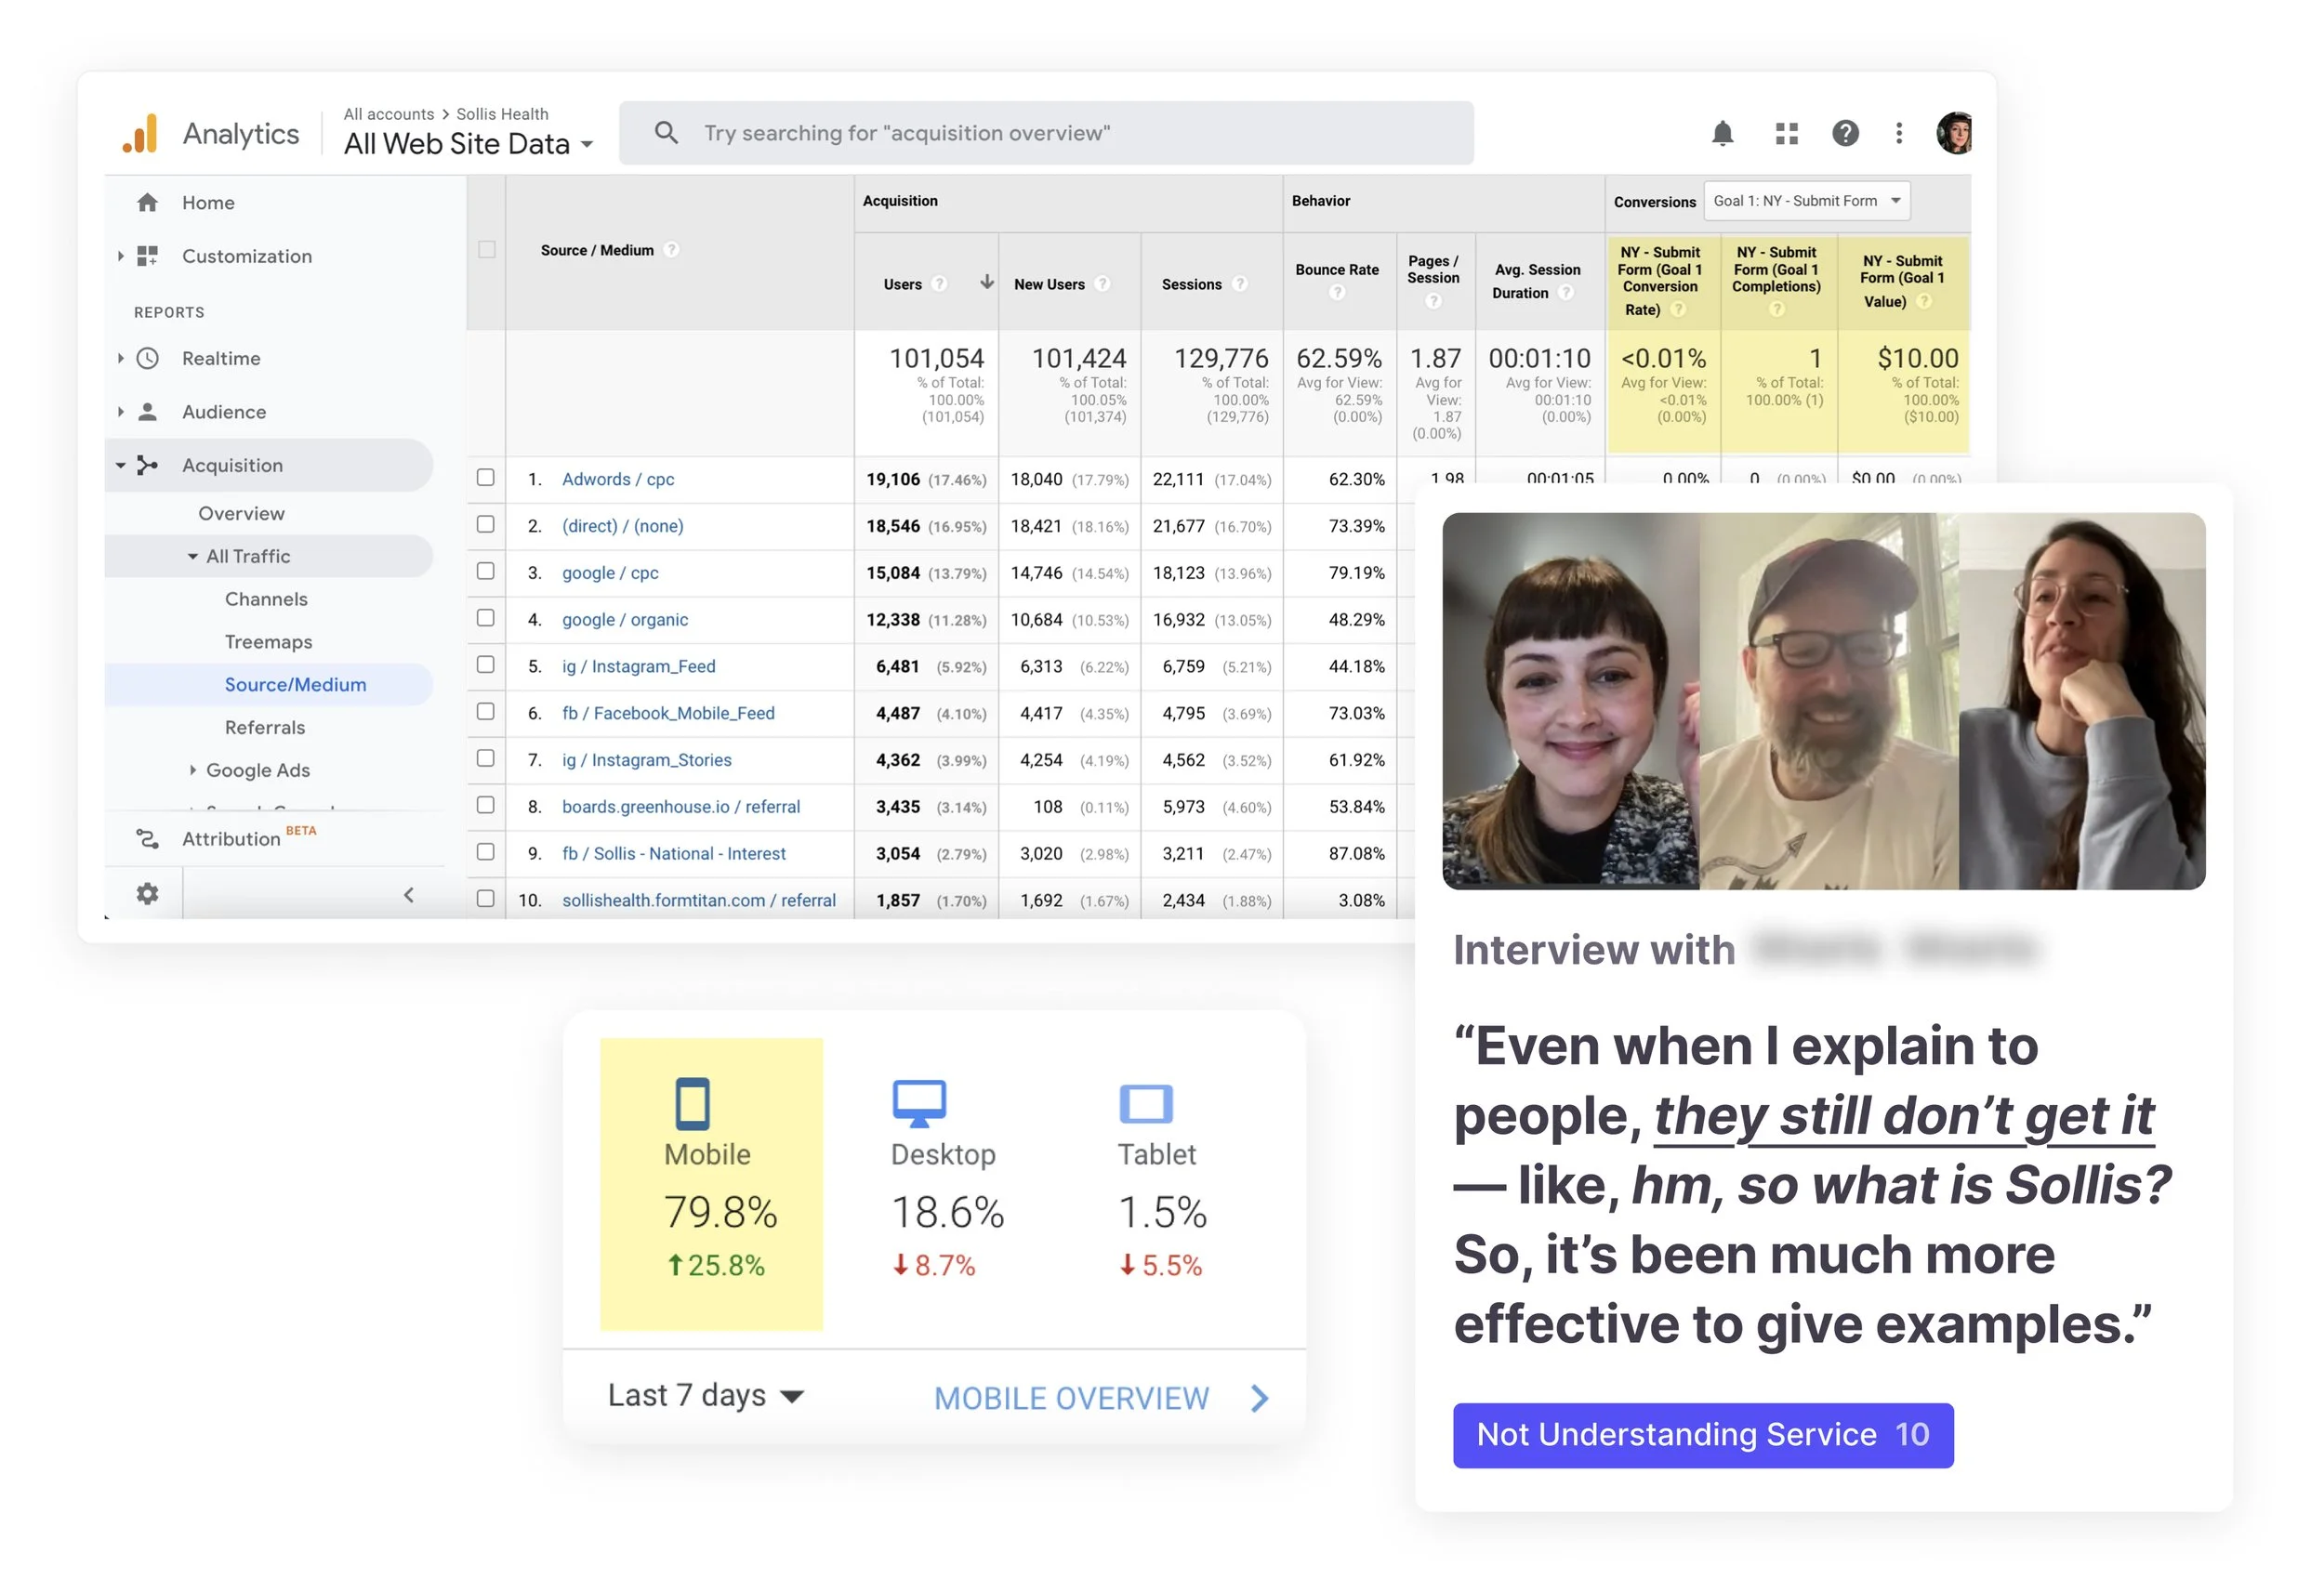Click the Realtime clock icon
This screenshot has height=1592, width=2324.
click(148, 358)
